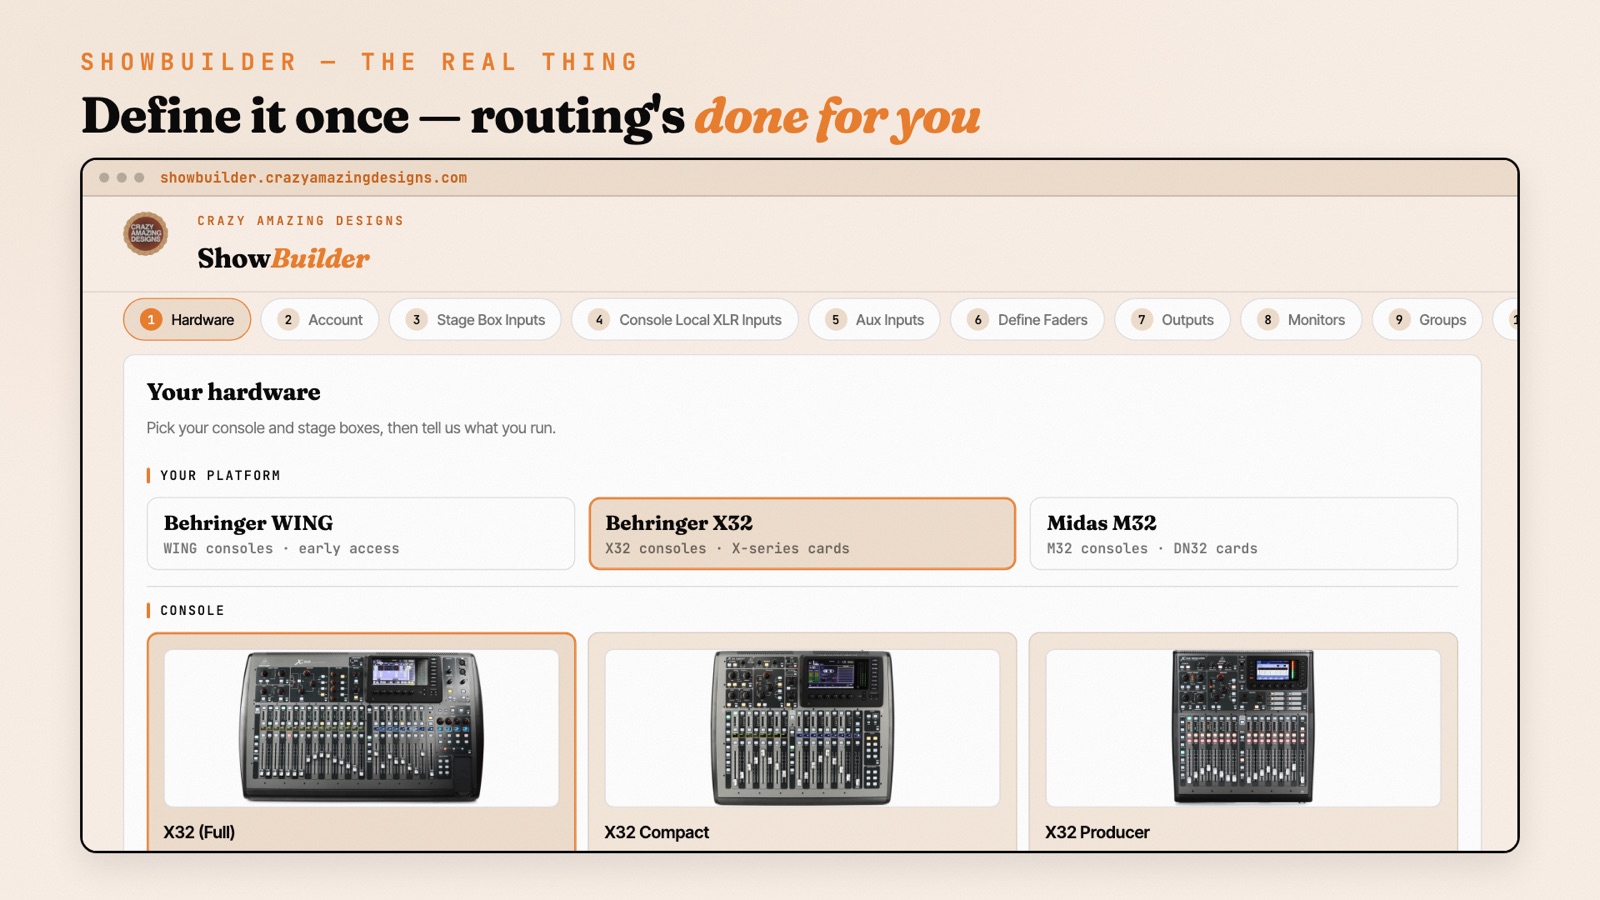Click the "CONSOLE" section label

pyautogui.click(x=192, y=611)
